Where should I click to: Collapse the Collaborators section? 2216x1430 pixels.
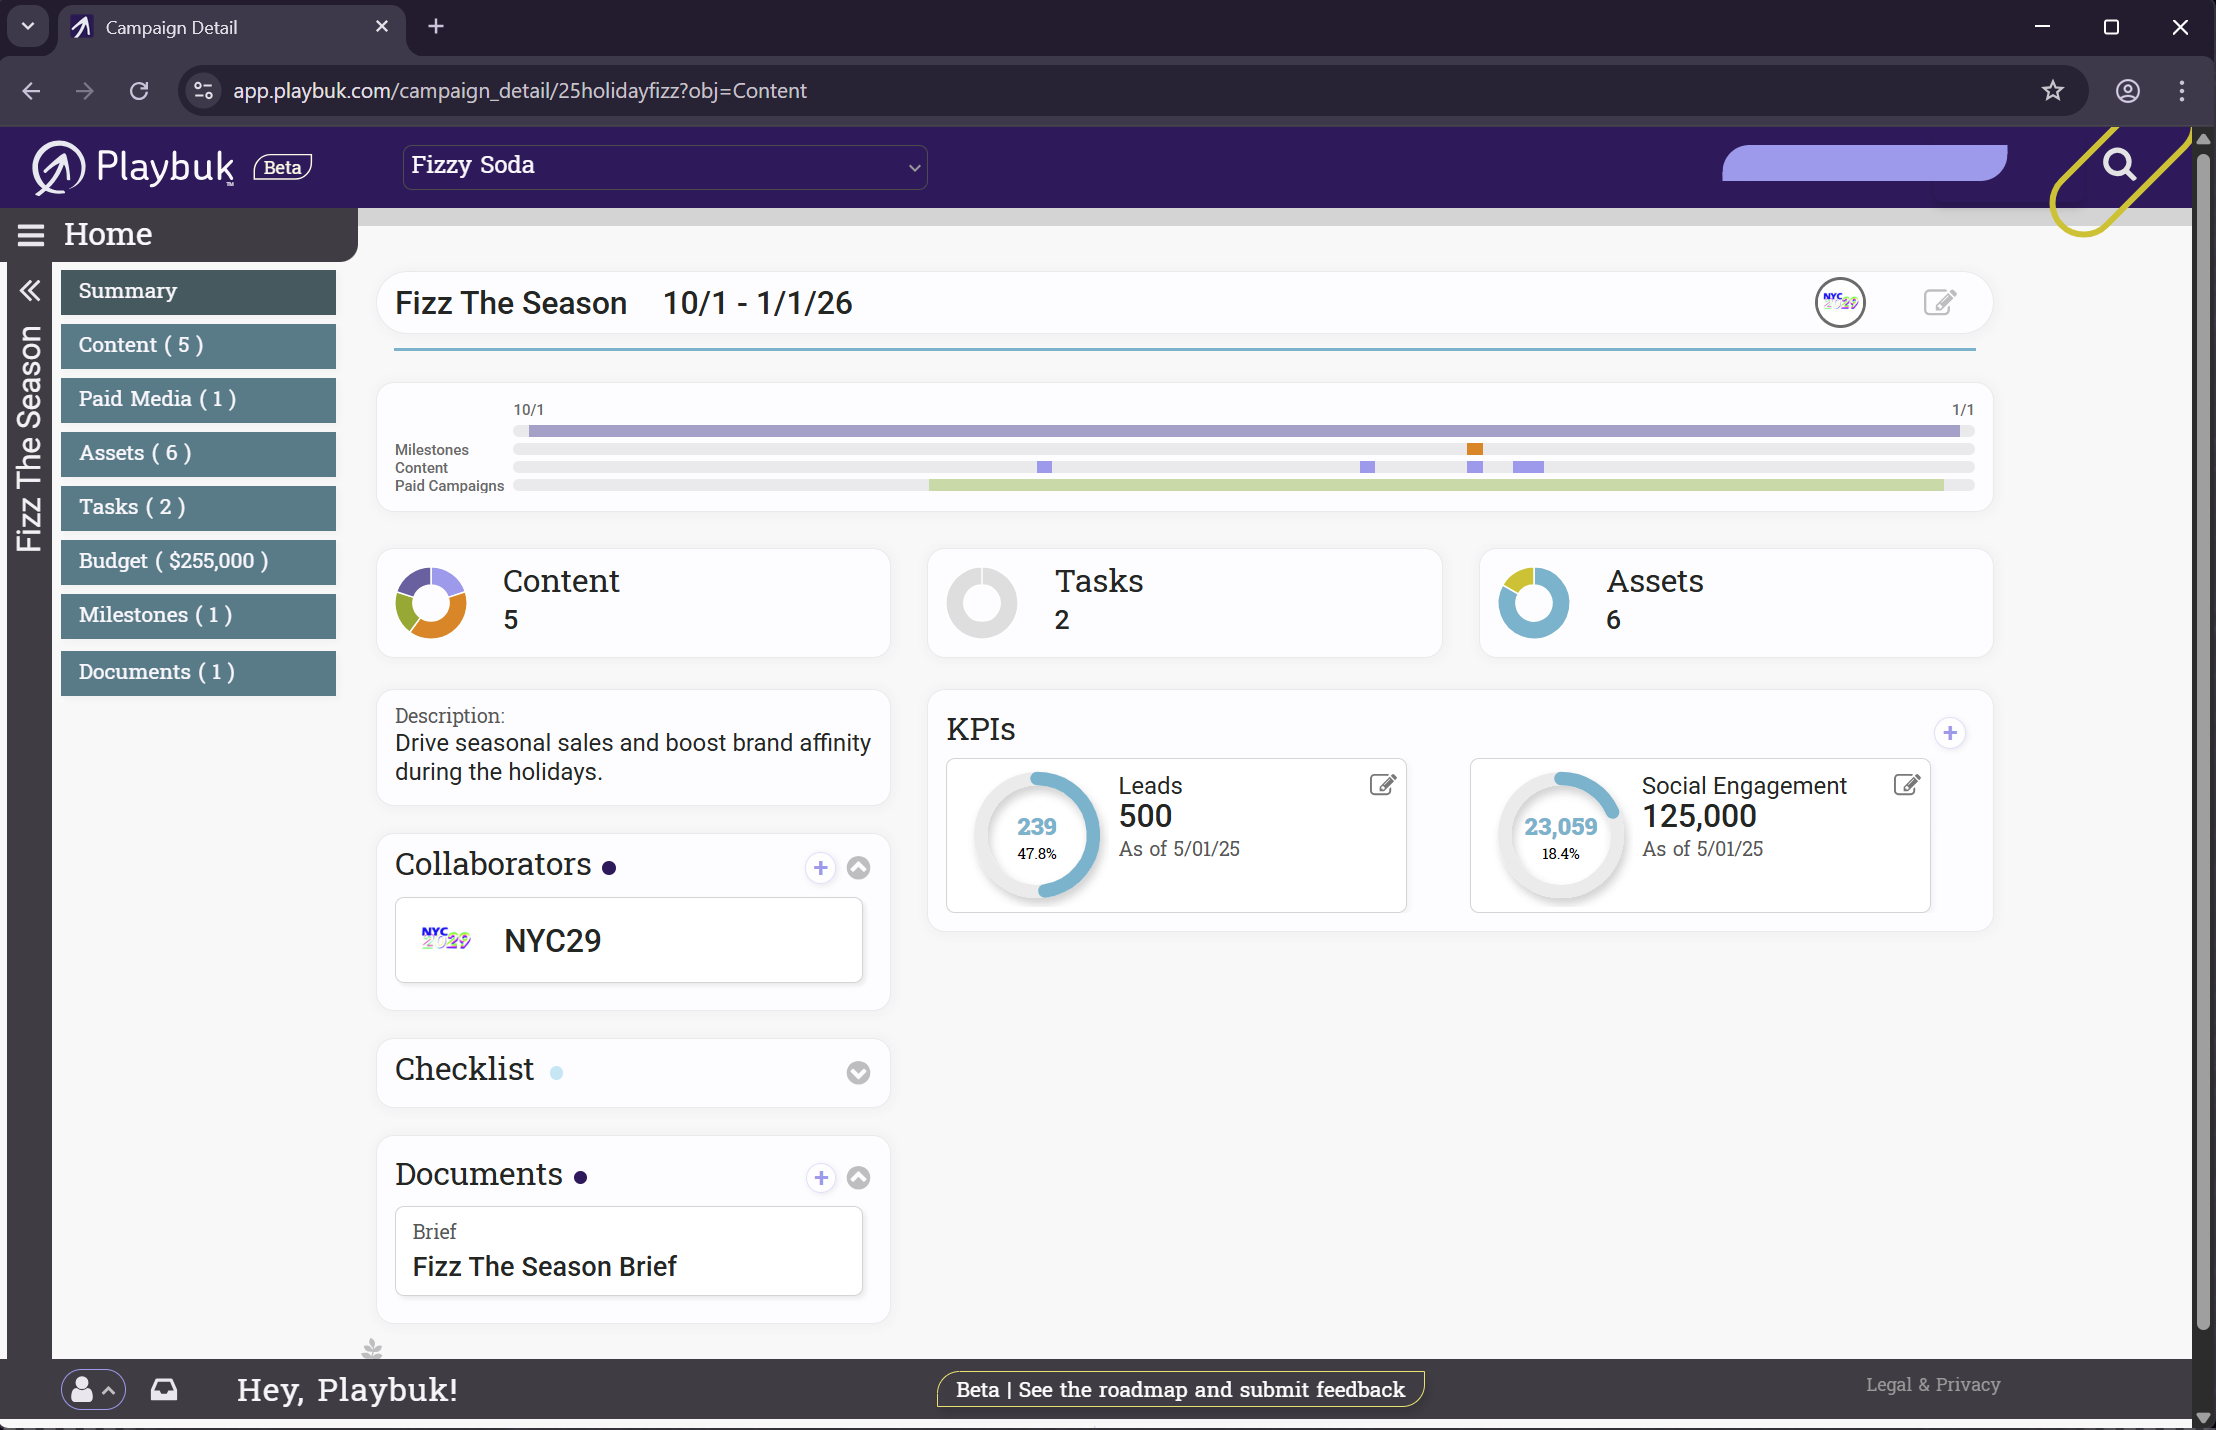858,868
